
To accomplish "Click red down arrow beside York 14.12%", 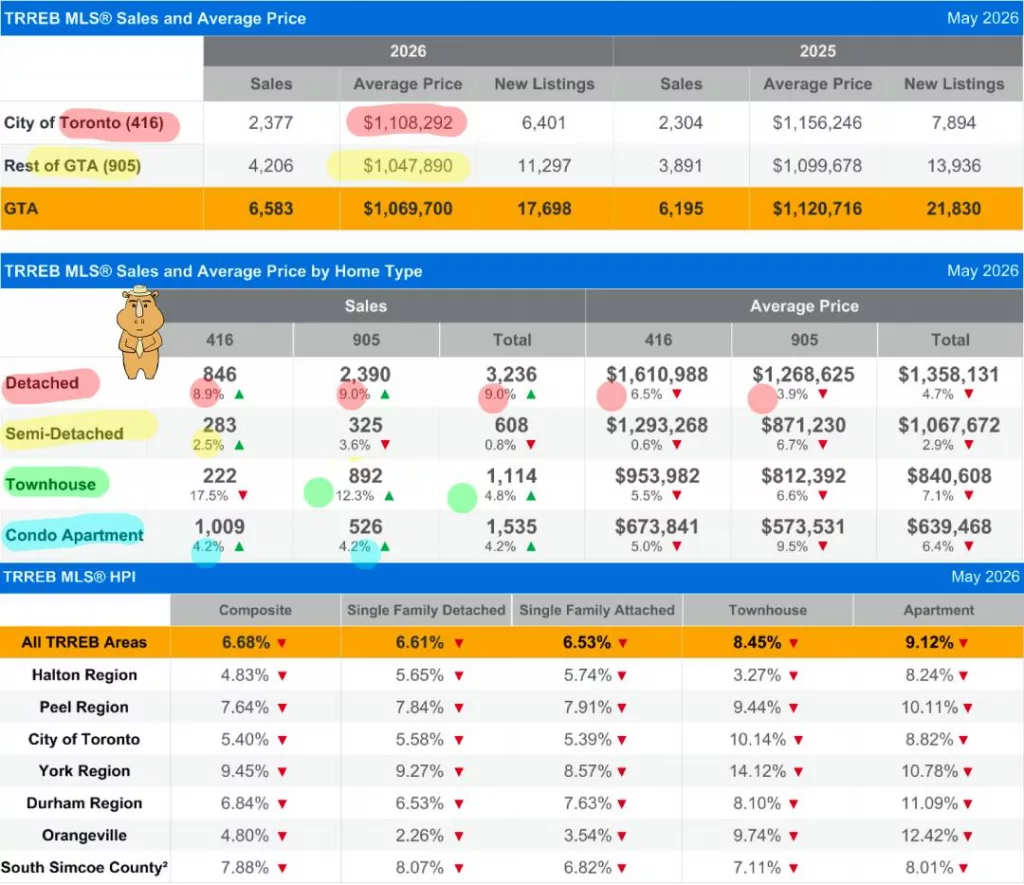I will tap(798, 772).
